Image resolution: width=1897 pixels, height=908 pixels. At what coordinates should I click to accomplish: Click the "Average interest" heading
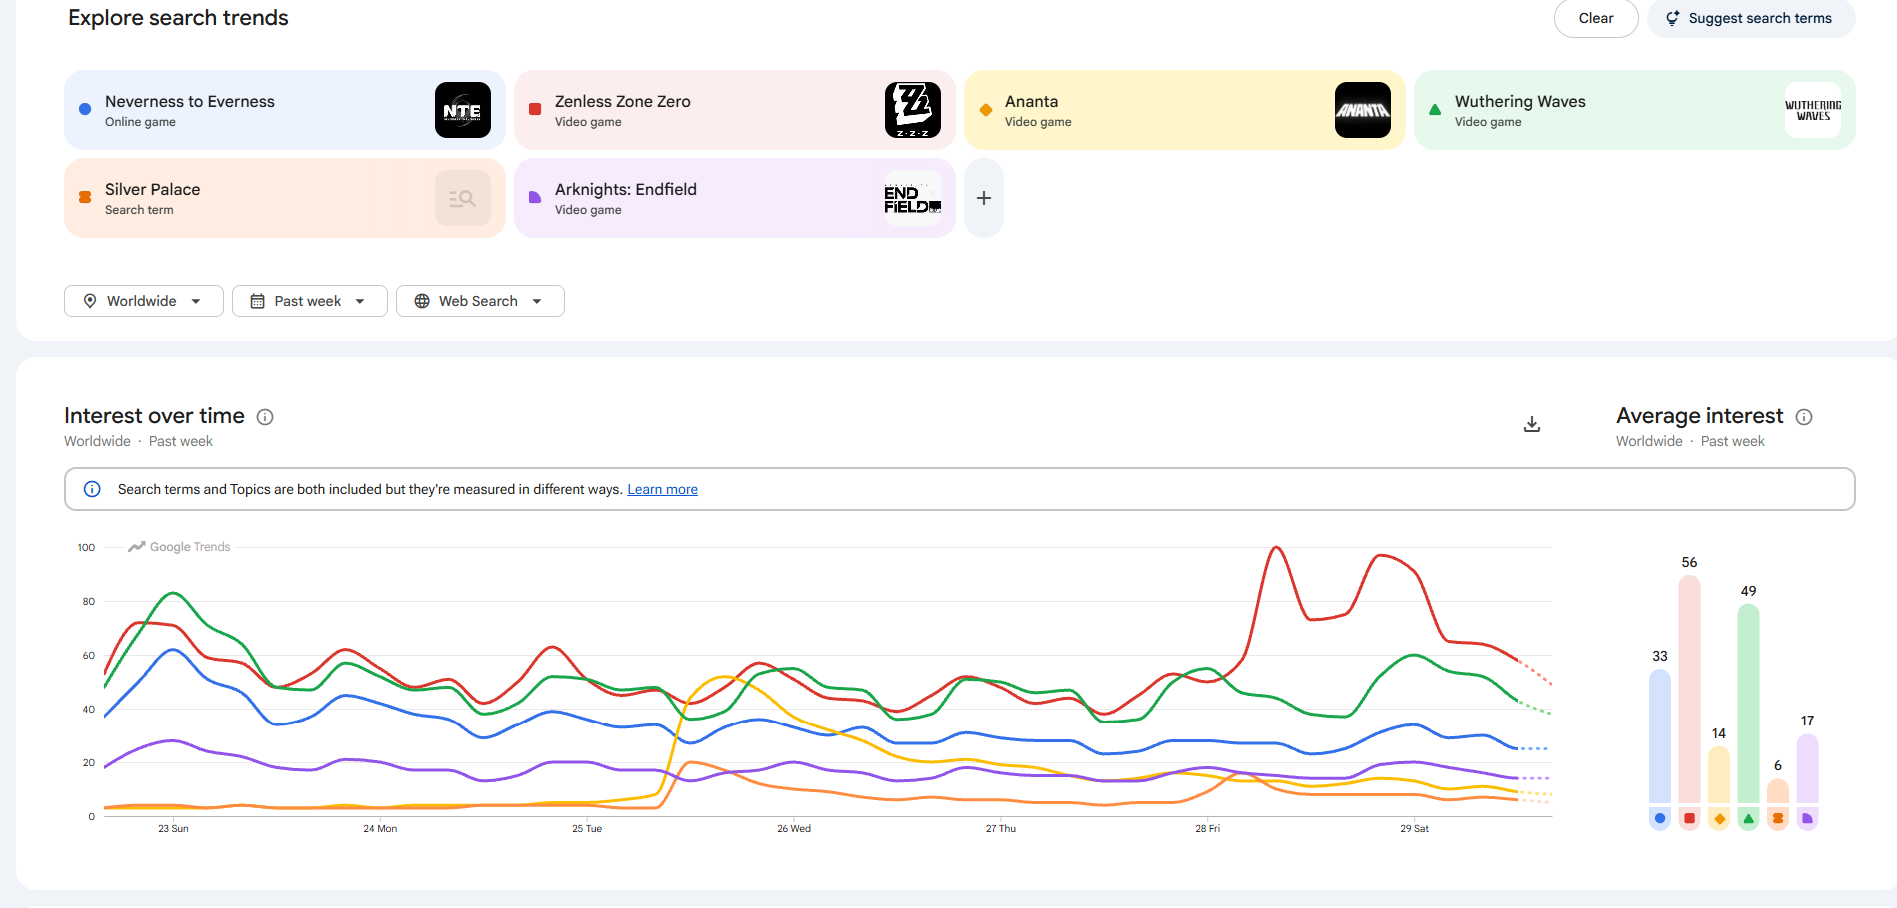(x=1699, y=416)
